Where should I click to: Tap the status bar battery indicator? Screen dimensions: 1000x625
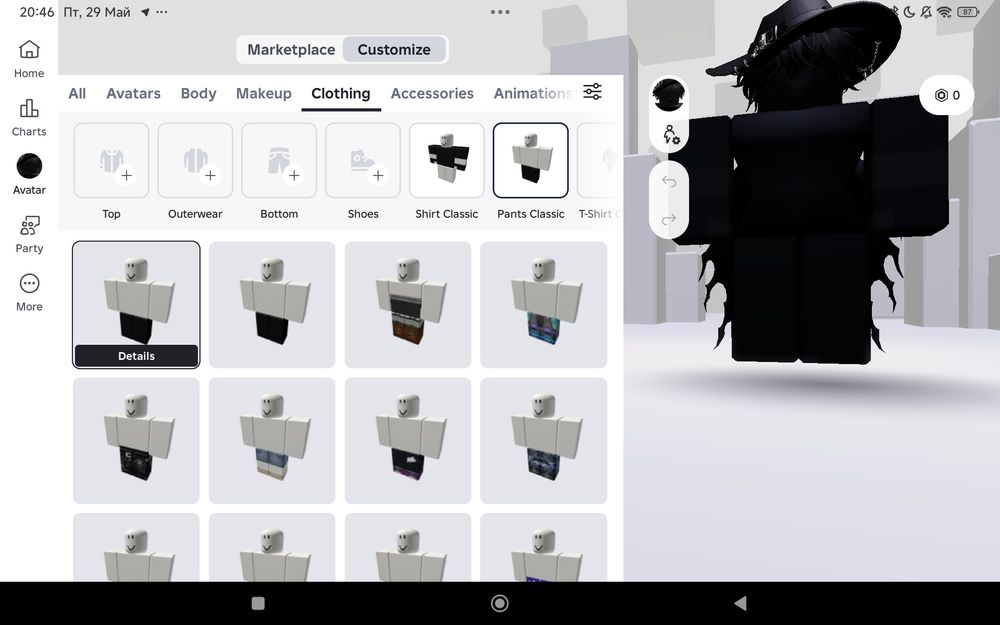coord(967,12)
